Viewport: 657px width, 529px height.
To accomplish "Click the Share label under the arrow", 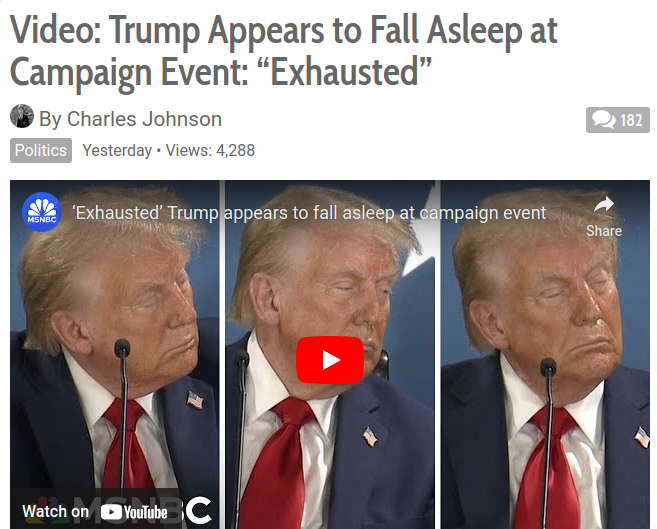I will (604, 231).
